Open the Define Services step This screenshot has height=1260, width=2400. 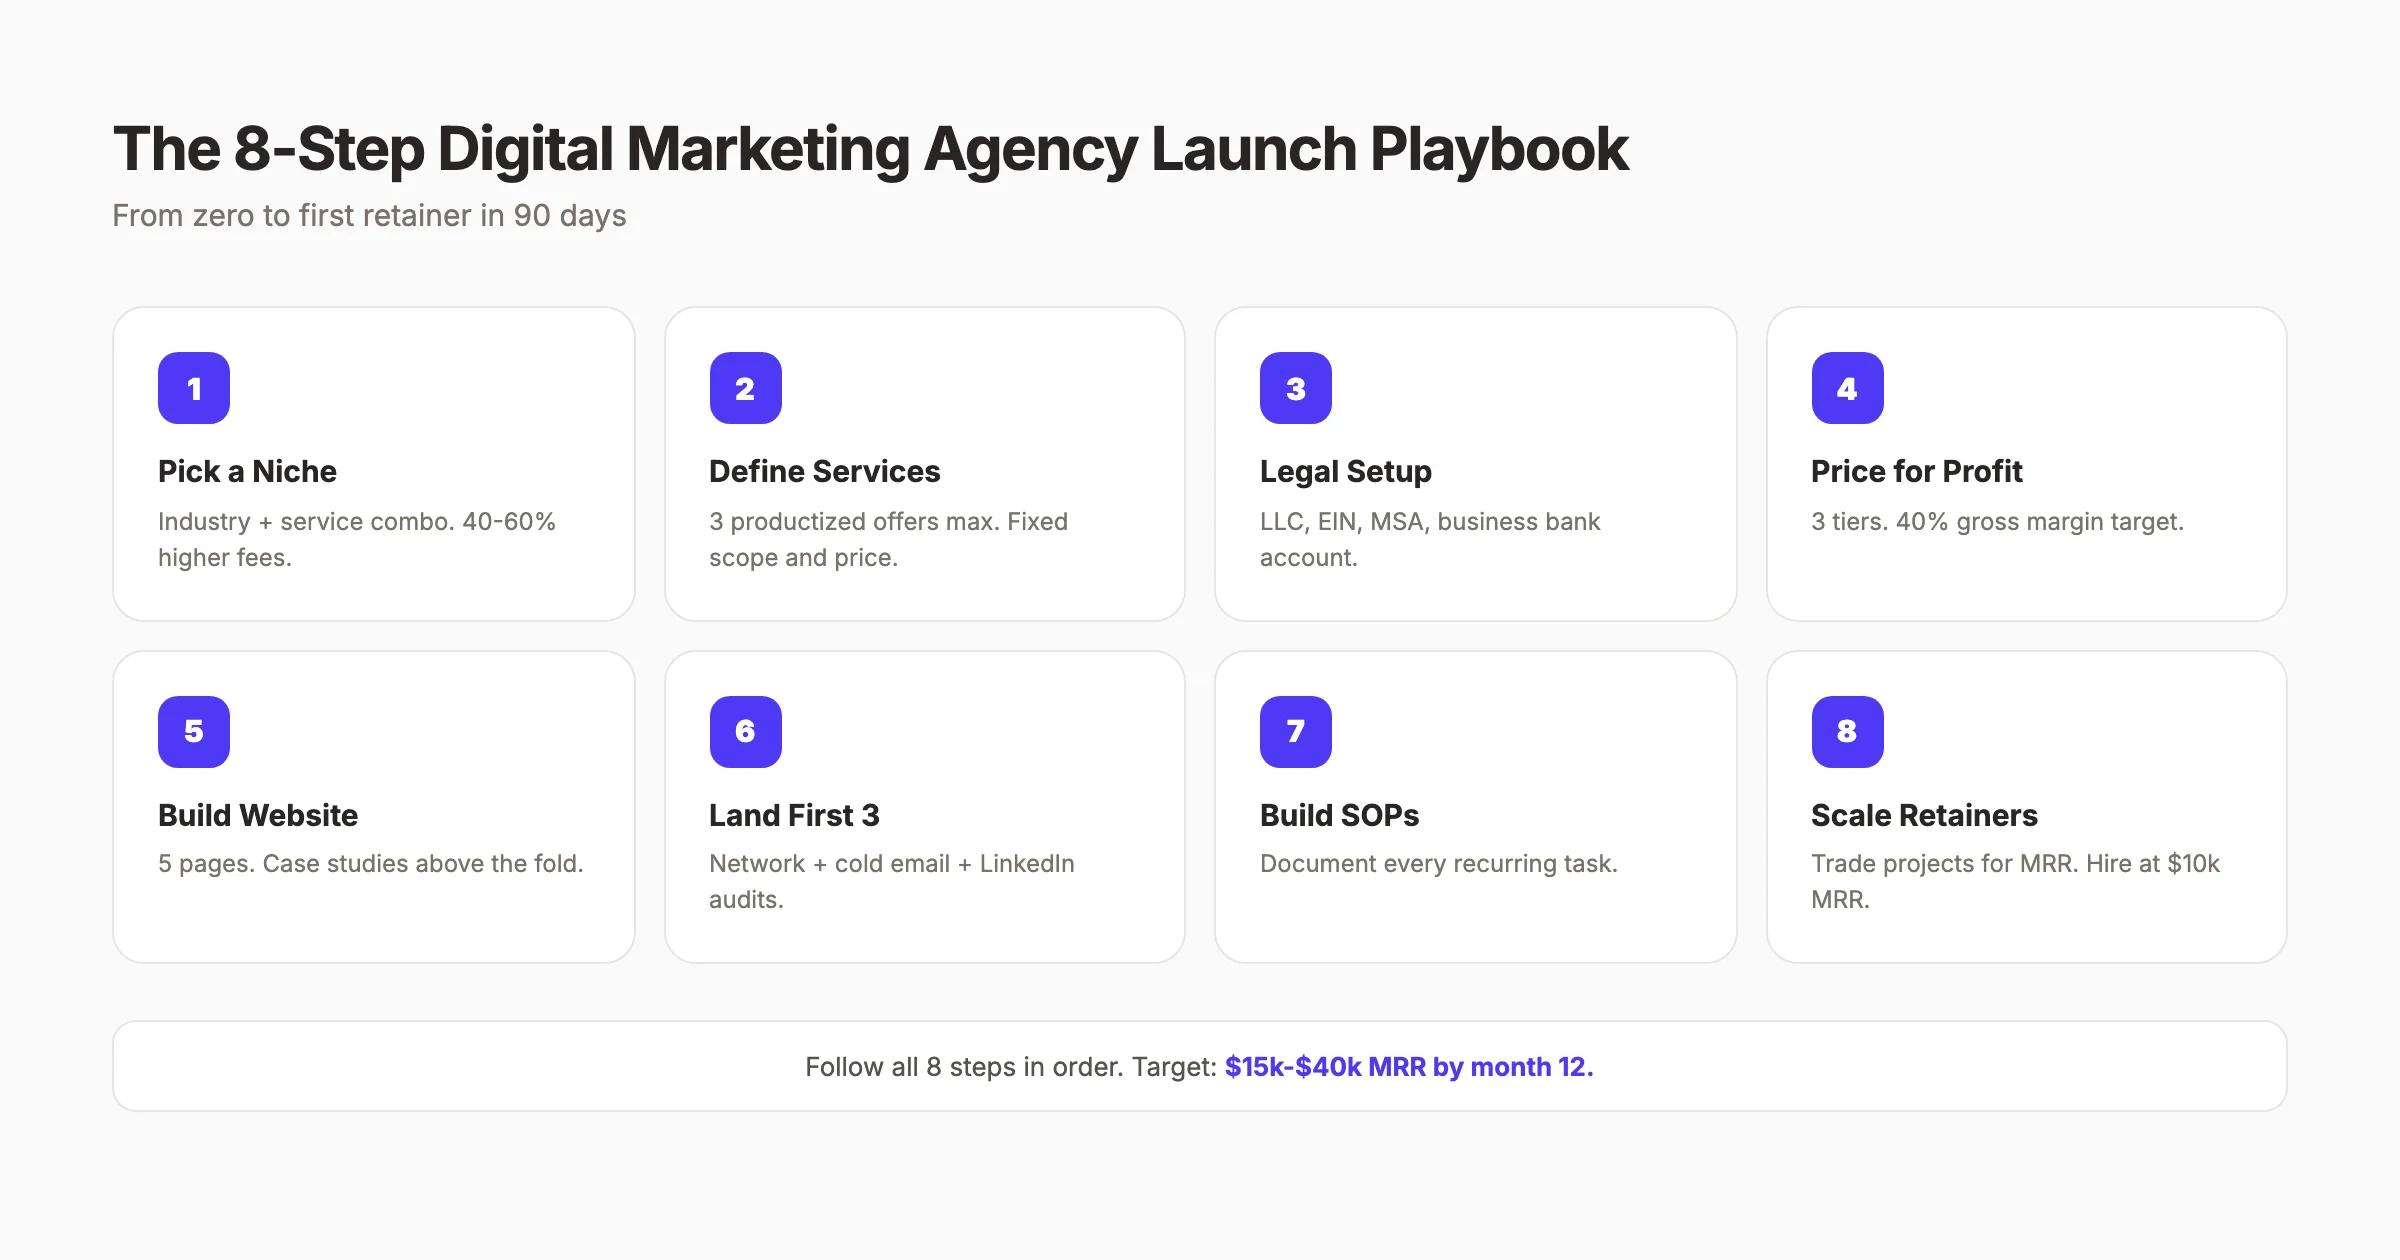click(x=824, y=471)
